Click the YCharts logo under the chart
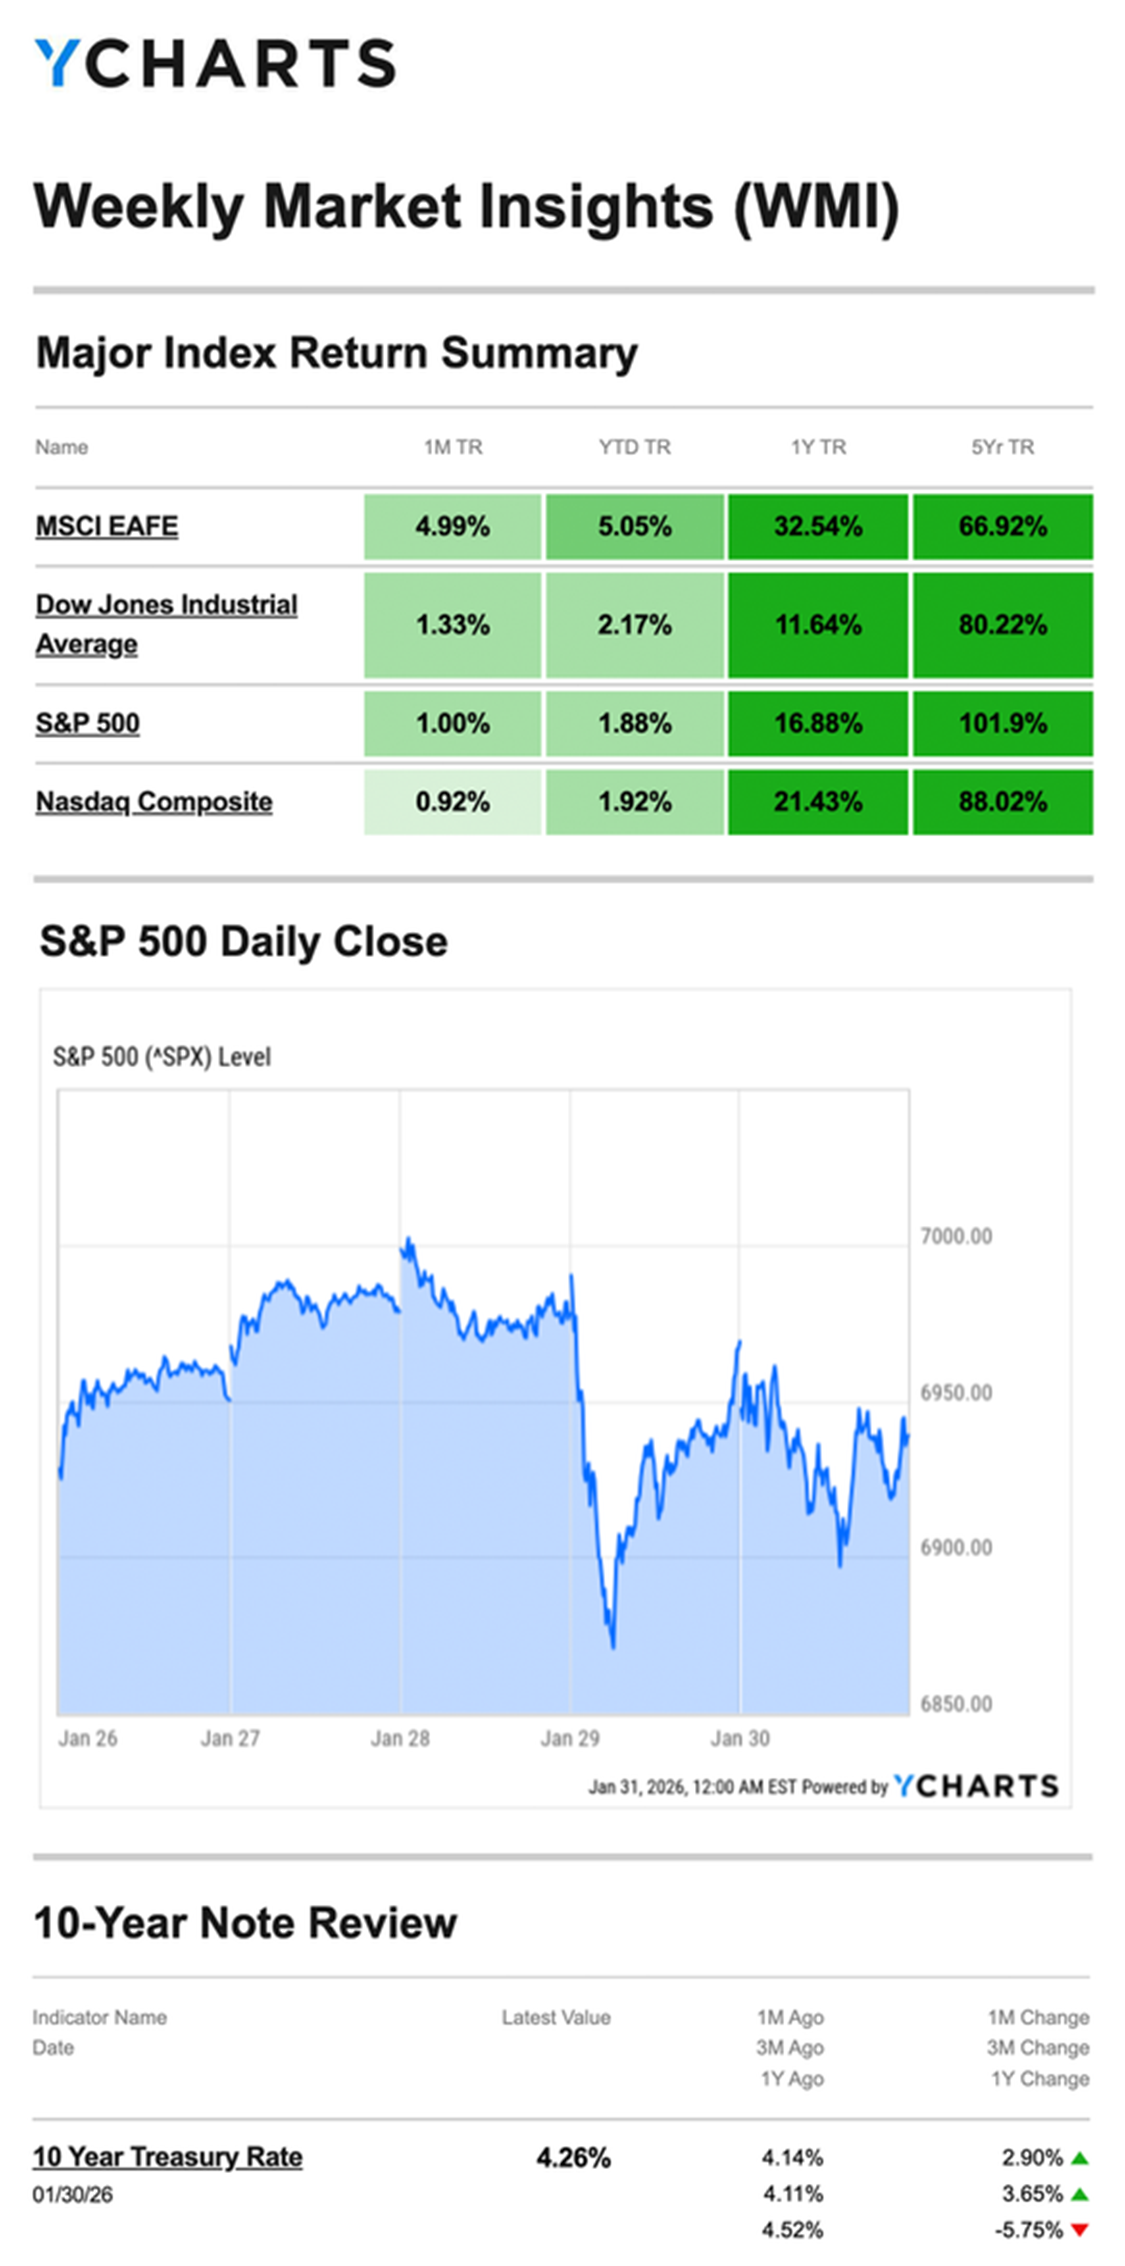 click(975, 1786)
